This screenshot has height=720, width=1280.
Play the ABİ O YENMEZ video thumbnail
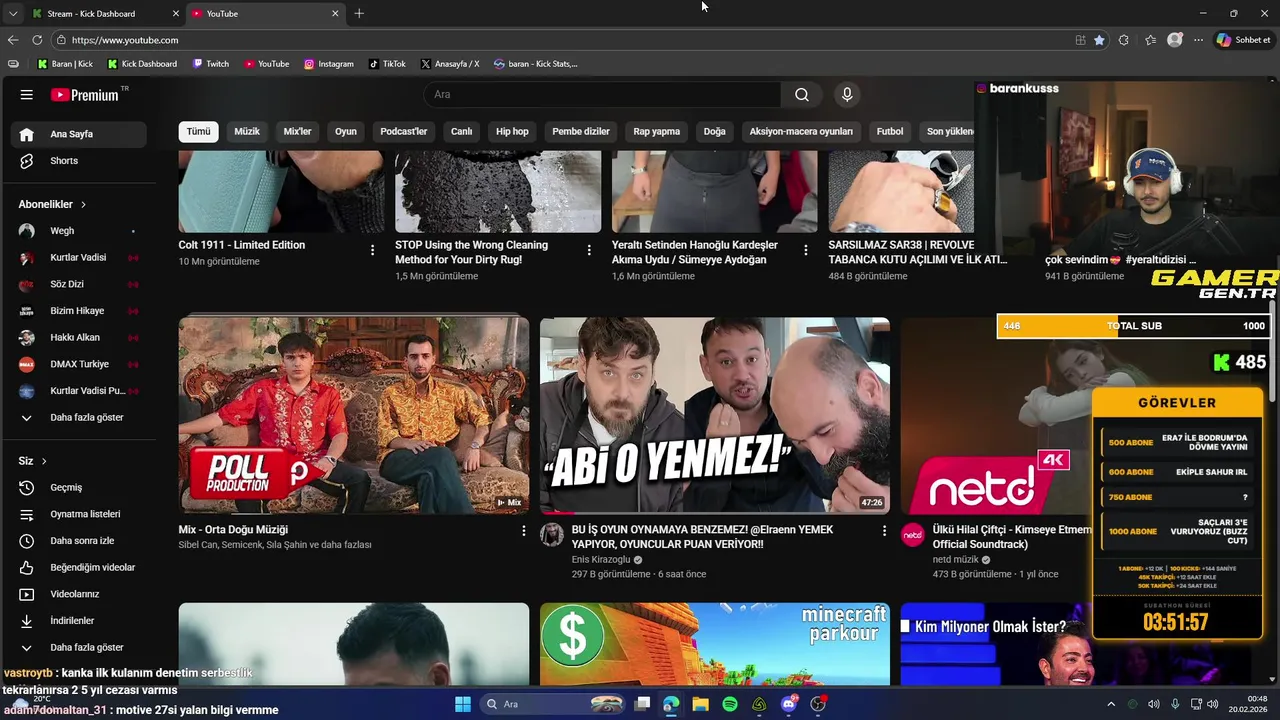tap(715, 416)
